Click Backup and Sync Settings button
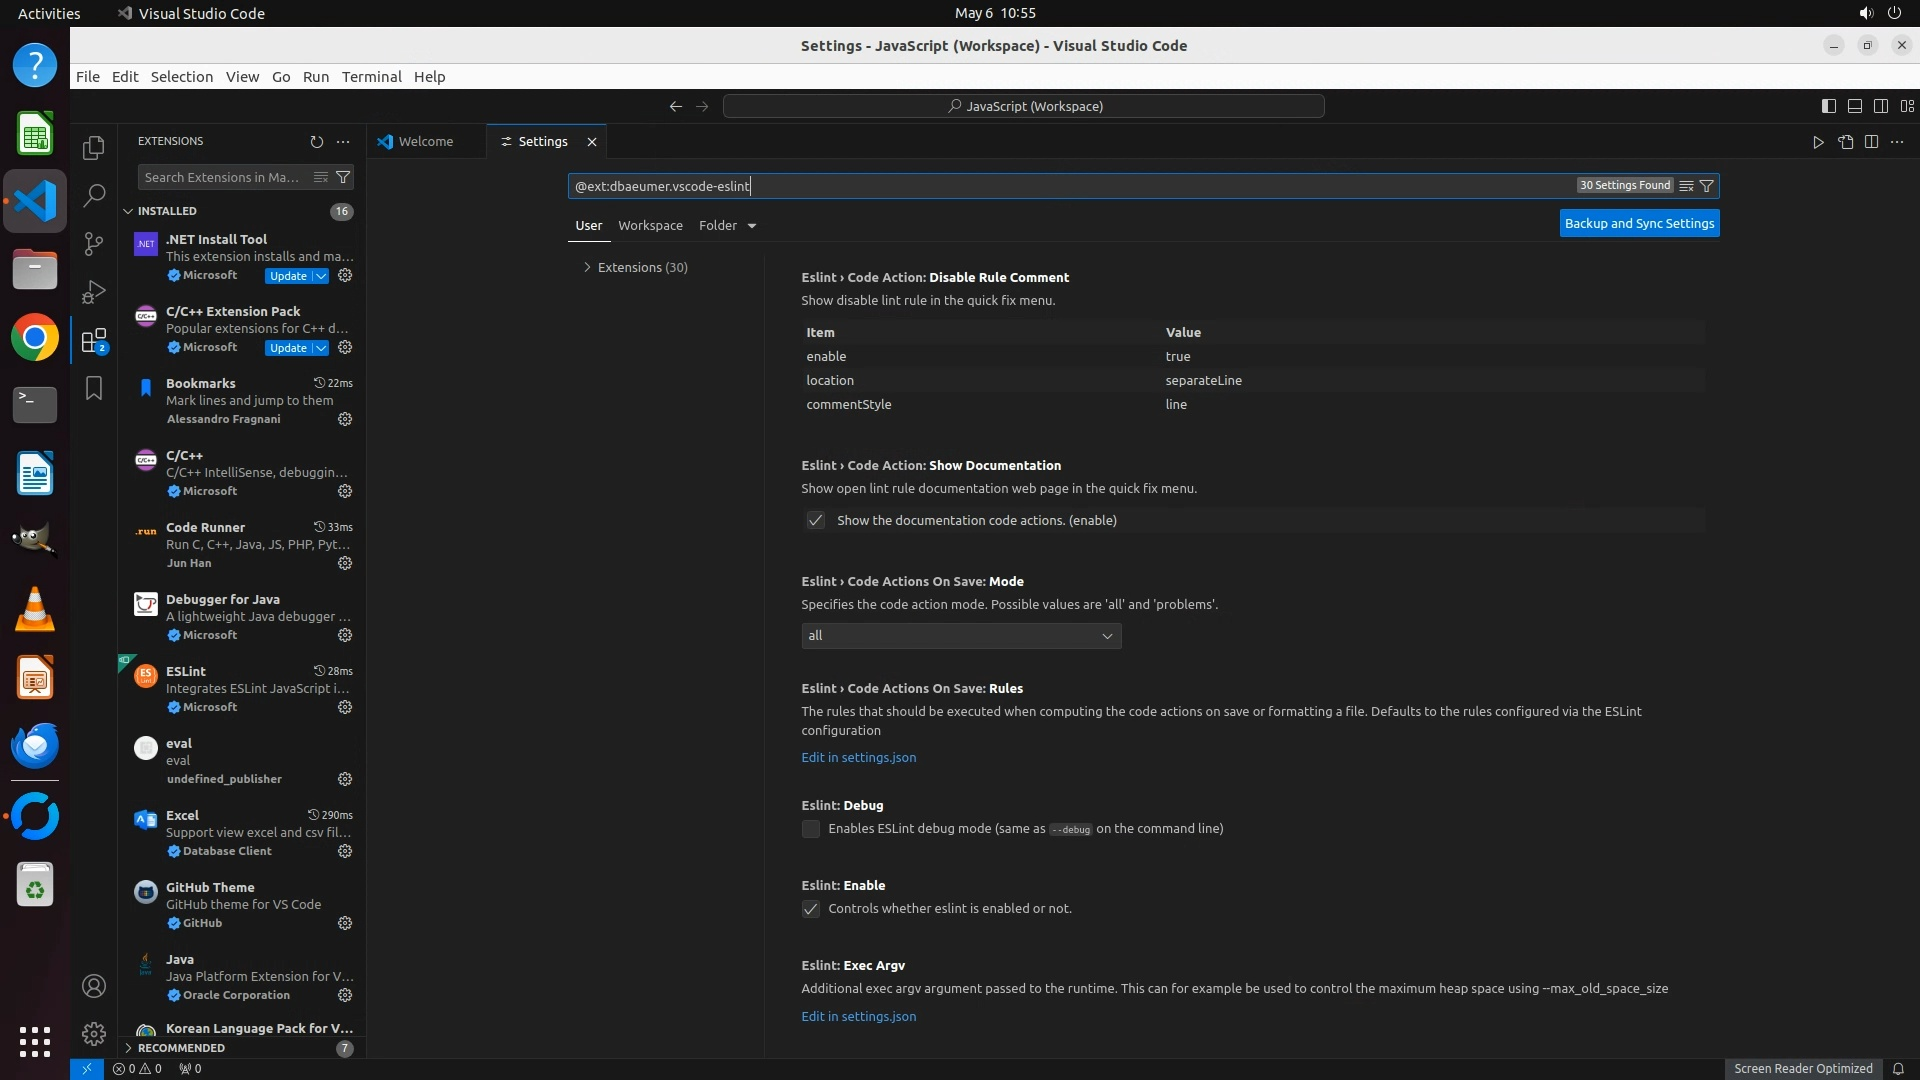Screen dimensions: 1920x1080 coord(1639,224)
